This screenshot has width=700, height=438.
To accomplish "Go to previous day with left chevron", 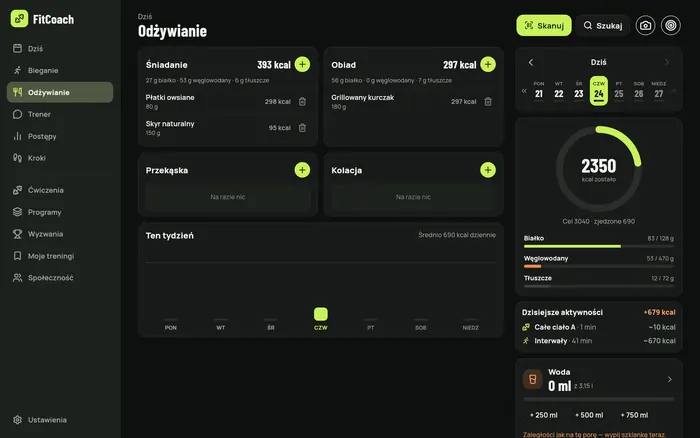I will [x=531, y=63].
